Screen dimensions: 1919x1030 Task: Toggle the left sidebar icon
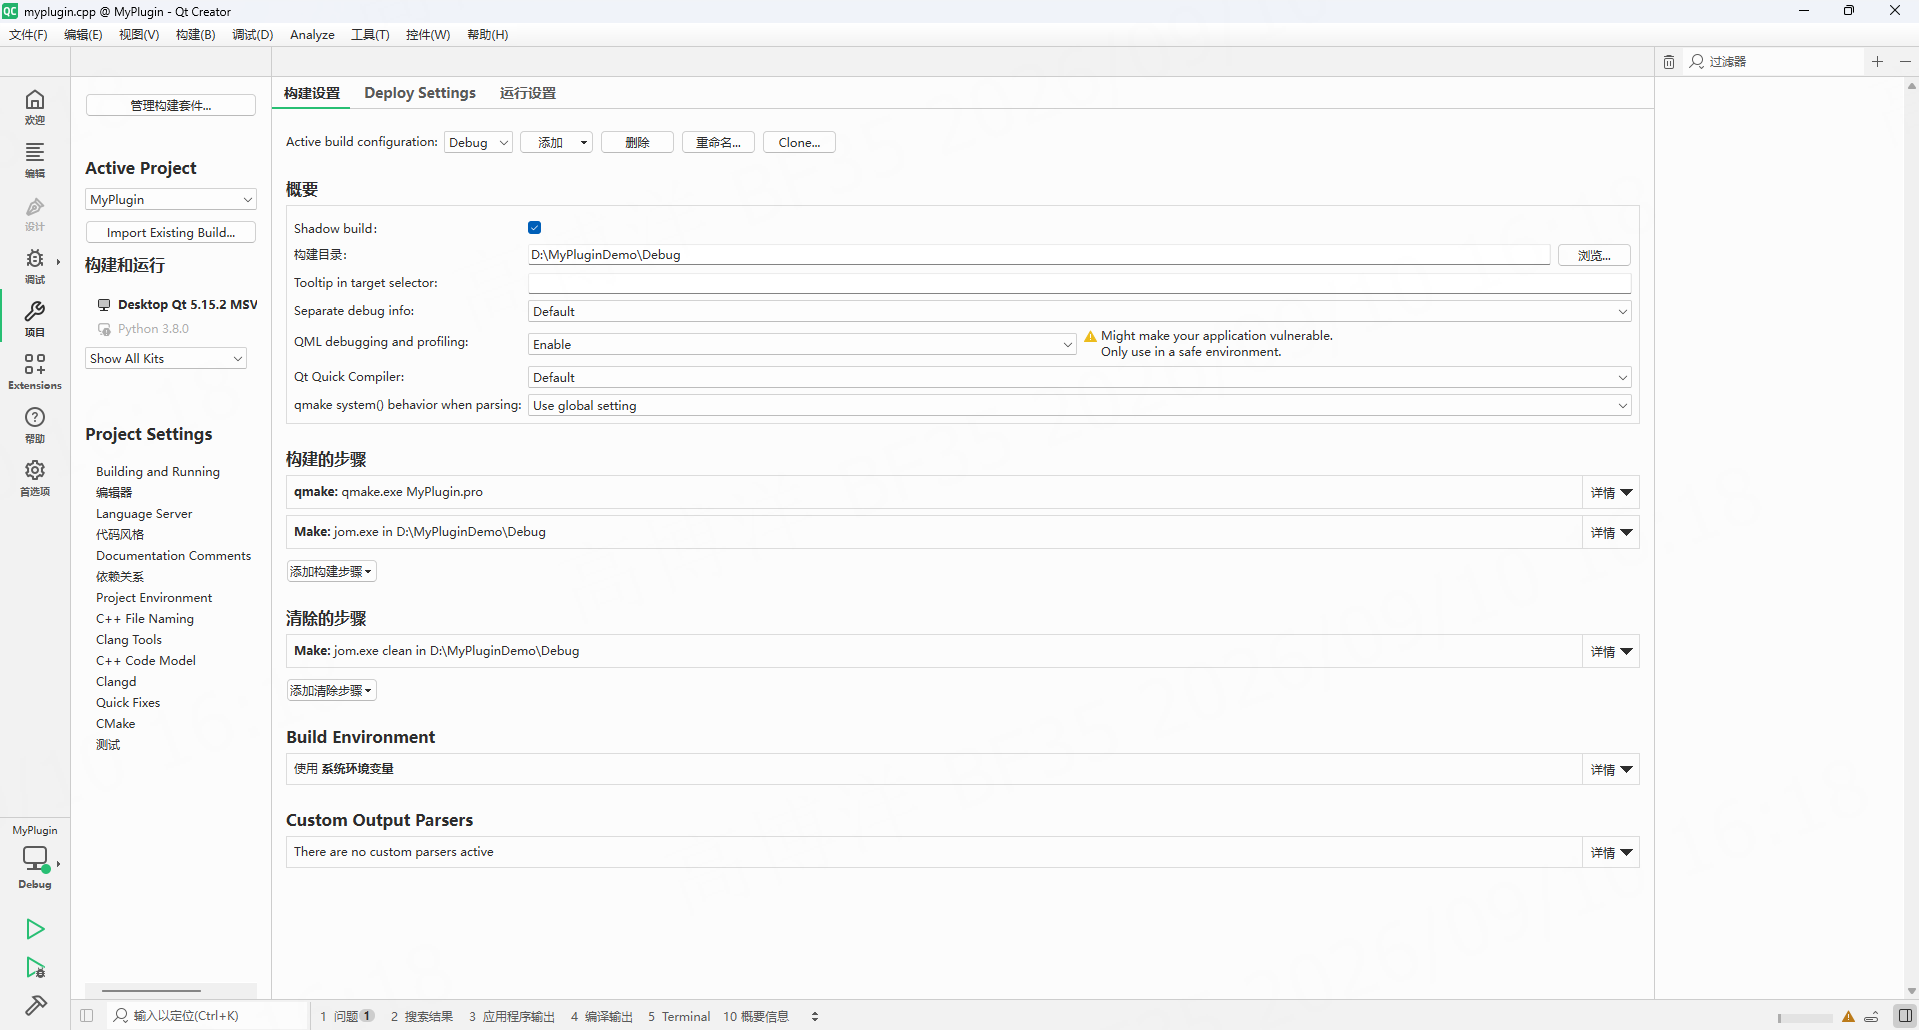[x=87, y=1016]
